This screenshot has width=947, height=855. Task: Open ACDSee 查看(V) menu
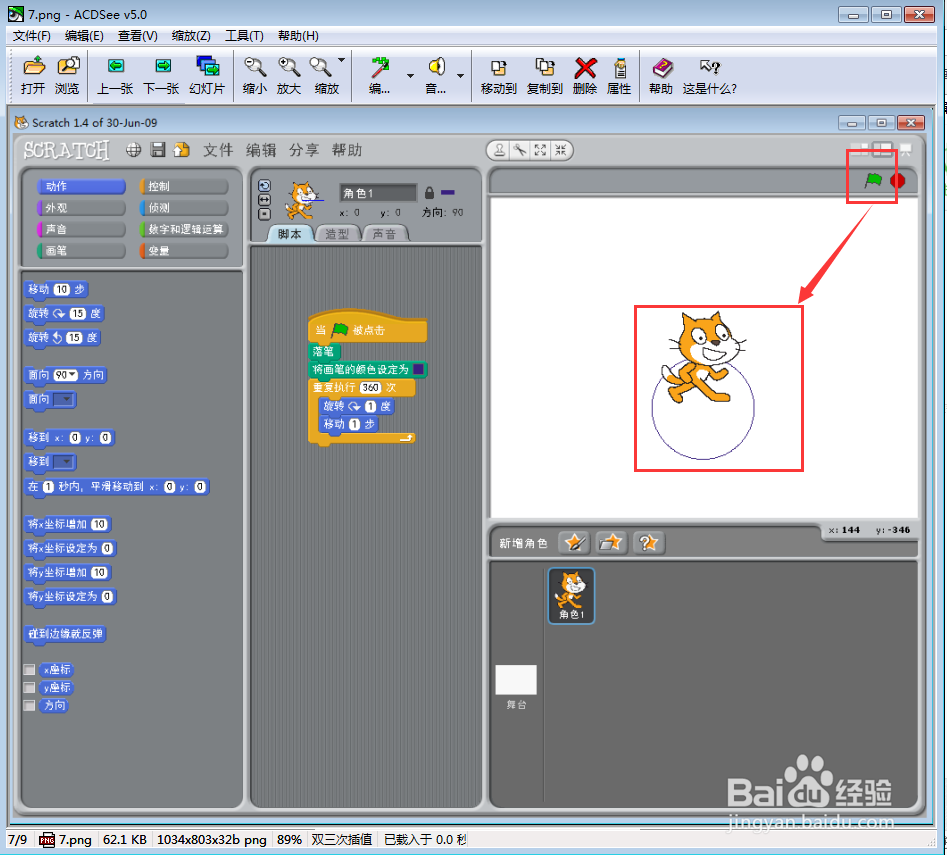point(137,36)
